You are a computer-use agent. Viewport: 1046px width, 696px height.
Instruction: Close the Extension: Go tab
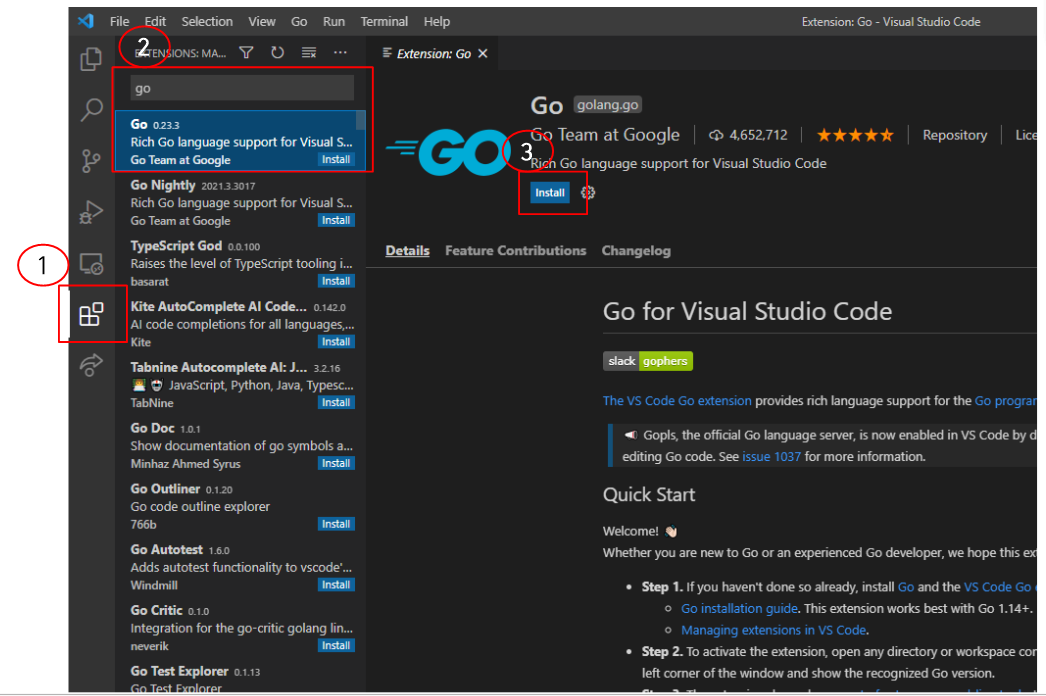pyautogui.click(x=483, y=53)
